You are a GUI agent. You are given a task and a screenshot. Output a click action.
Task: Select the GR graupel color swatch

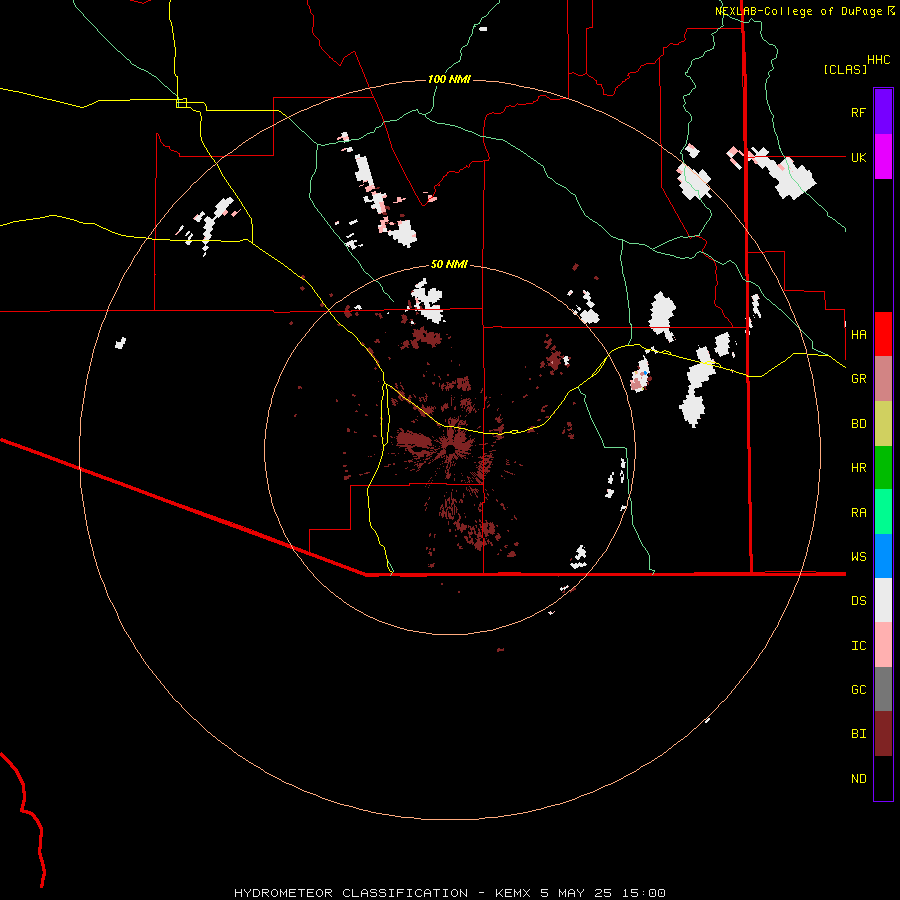(x=883, y=379)
